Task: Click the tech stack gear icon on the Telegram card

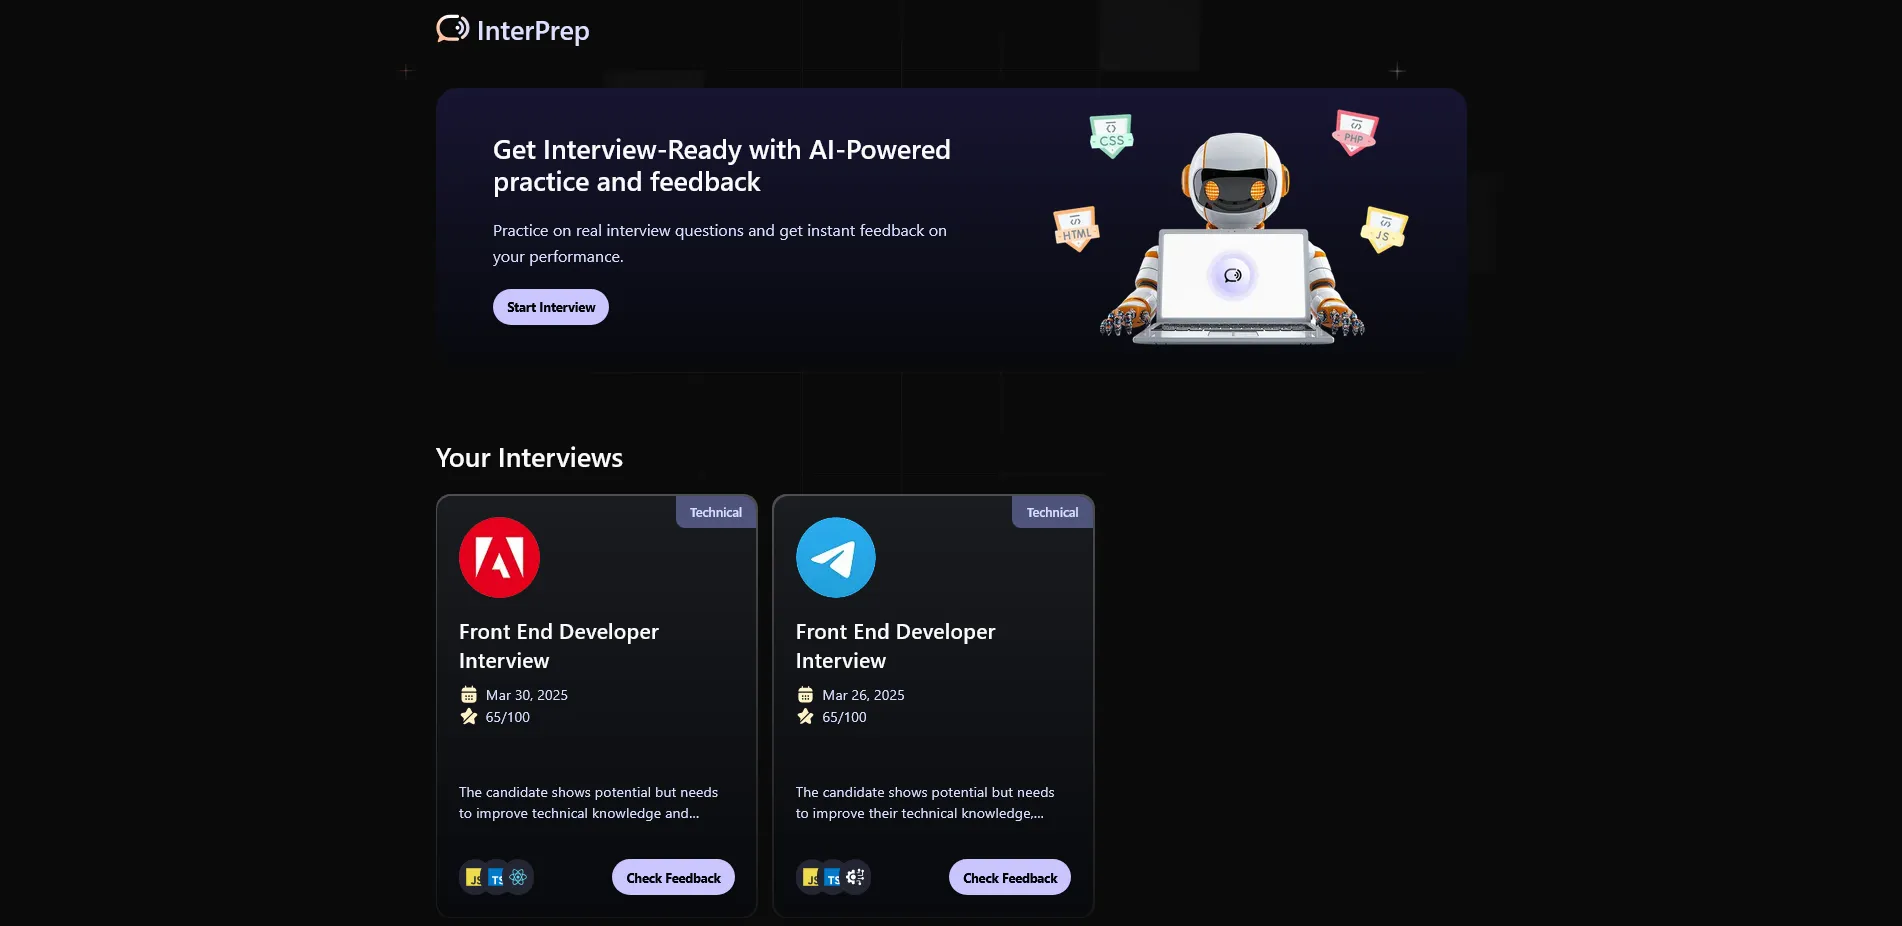Action: pos(854,877)
